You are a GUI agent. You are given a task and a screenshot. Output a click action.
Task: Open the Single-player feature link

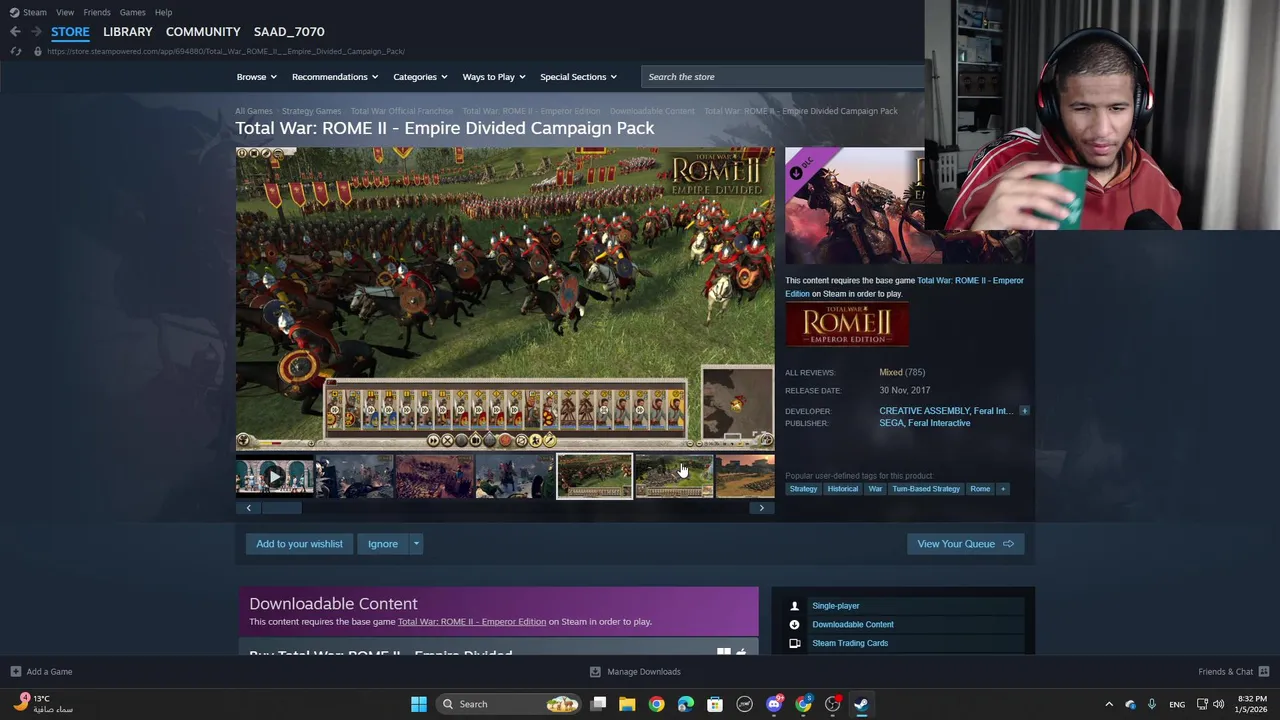(836, 606)
